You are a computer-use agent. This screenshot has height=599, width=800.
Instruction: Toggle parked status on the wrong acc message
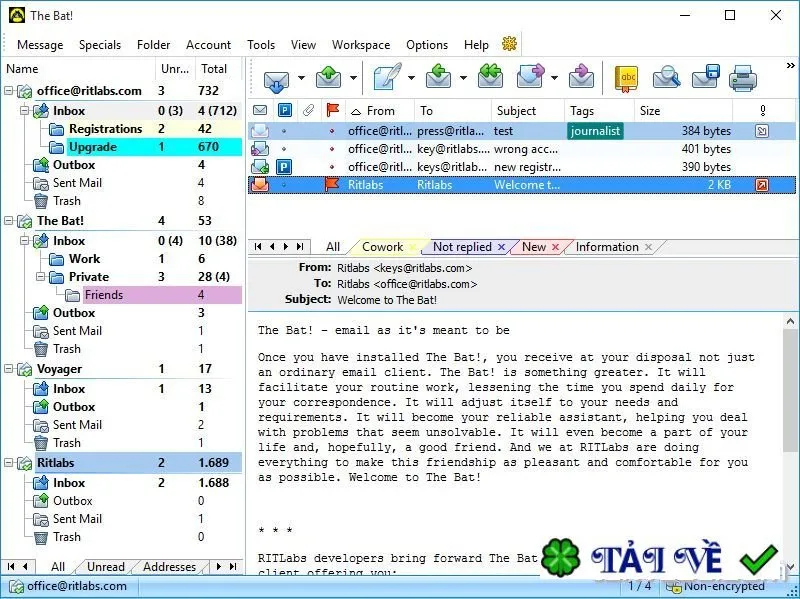284,149
